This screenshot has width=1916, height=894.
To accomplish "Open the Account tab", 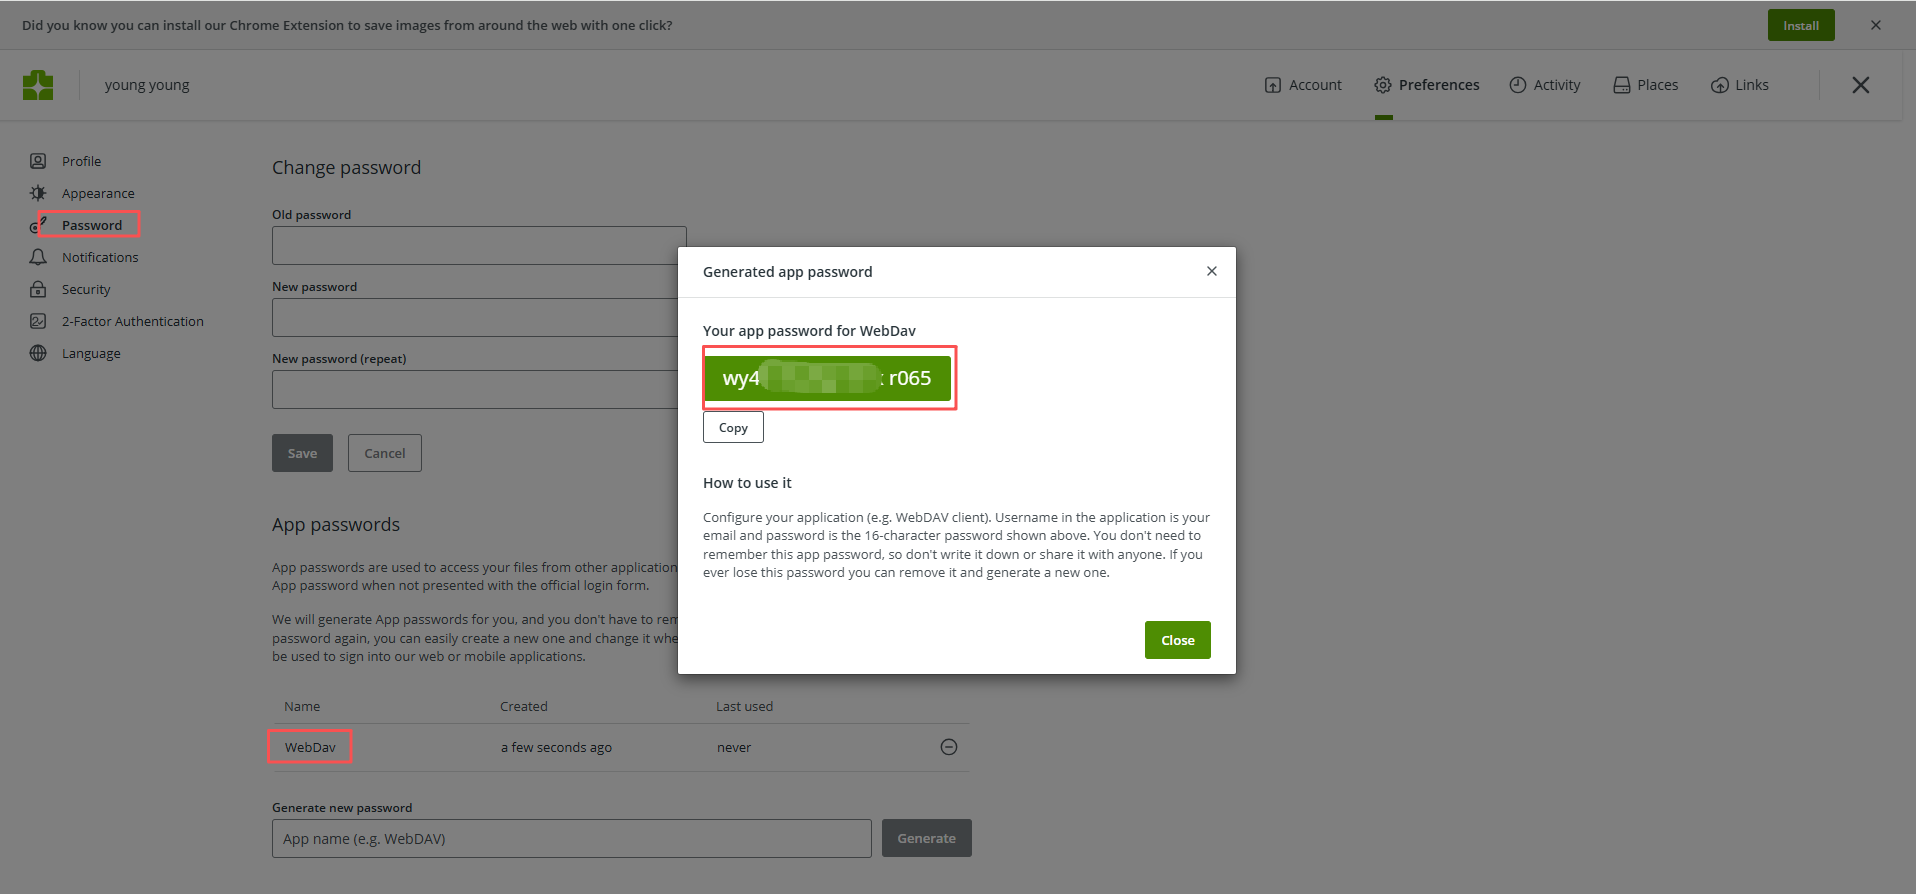I will point(1303,85).
